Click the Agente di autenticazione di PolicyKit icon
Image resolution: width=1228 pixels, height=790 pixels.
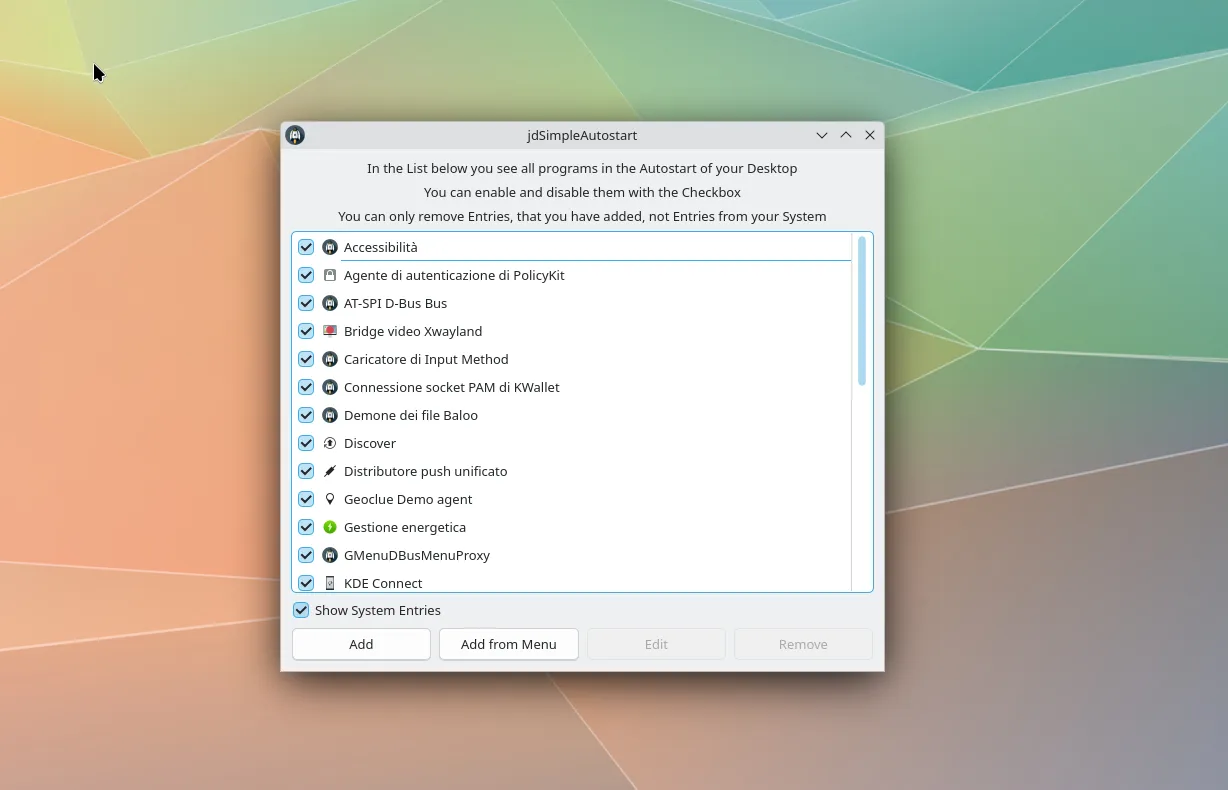tap(330, 275)
